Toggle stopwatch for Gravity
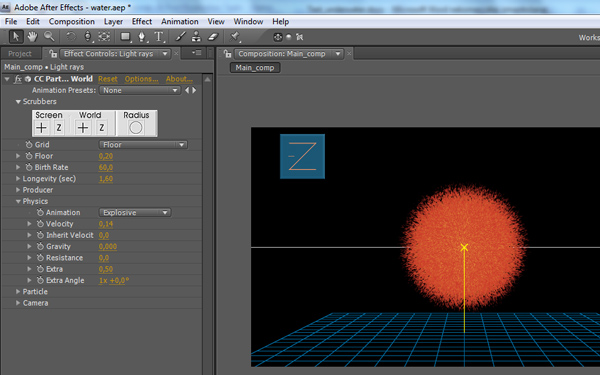This screenshot has width=600, height=375. [x=40, y=246]
